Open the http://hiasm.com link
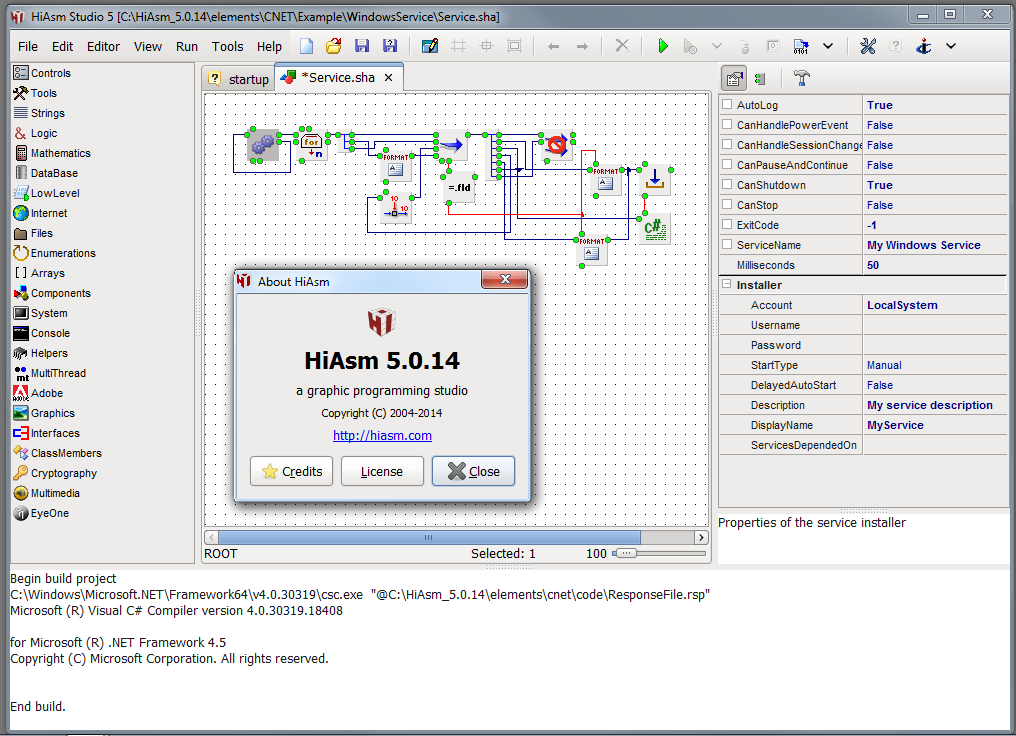This screenshot has height=736, width=1016. click(382, 435)
